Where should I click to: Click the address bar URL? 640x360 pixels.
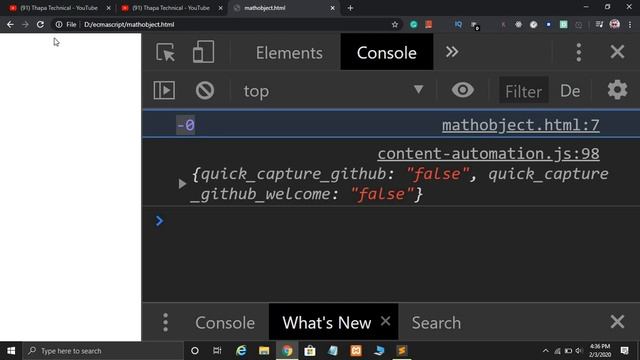129,24
